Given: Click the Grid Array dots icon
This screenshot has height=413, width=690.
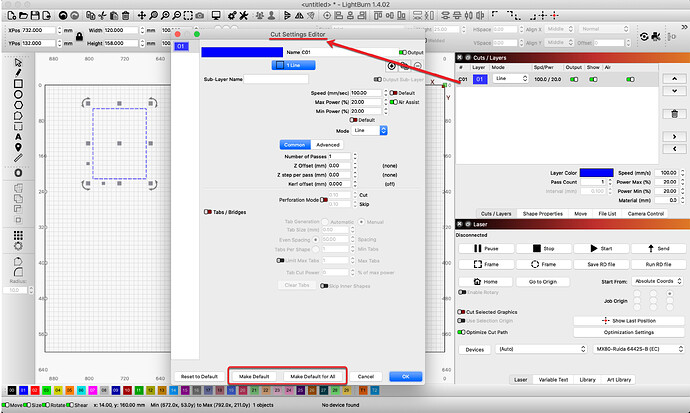Looking at the screenshot, I should point(18,235).
